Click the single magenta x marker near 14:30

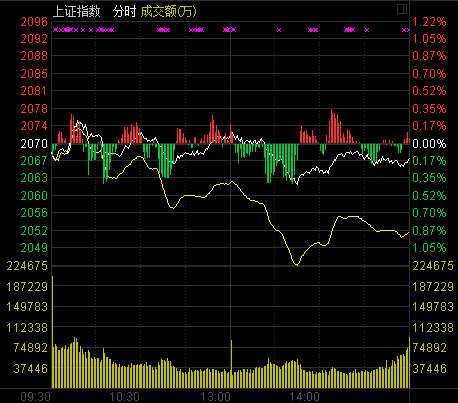(x=367, y=30)
